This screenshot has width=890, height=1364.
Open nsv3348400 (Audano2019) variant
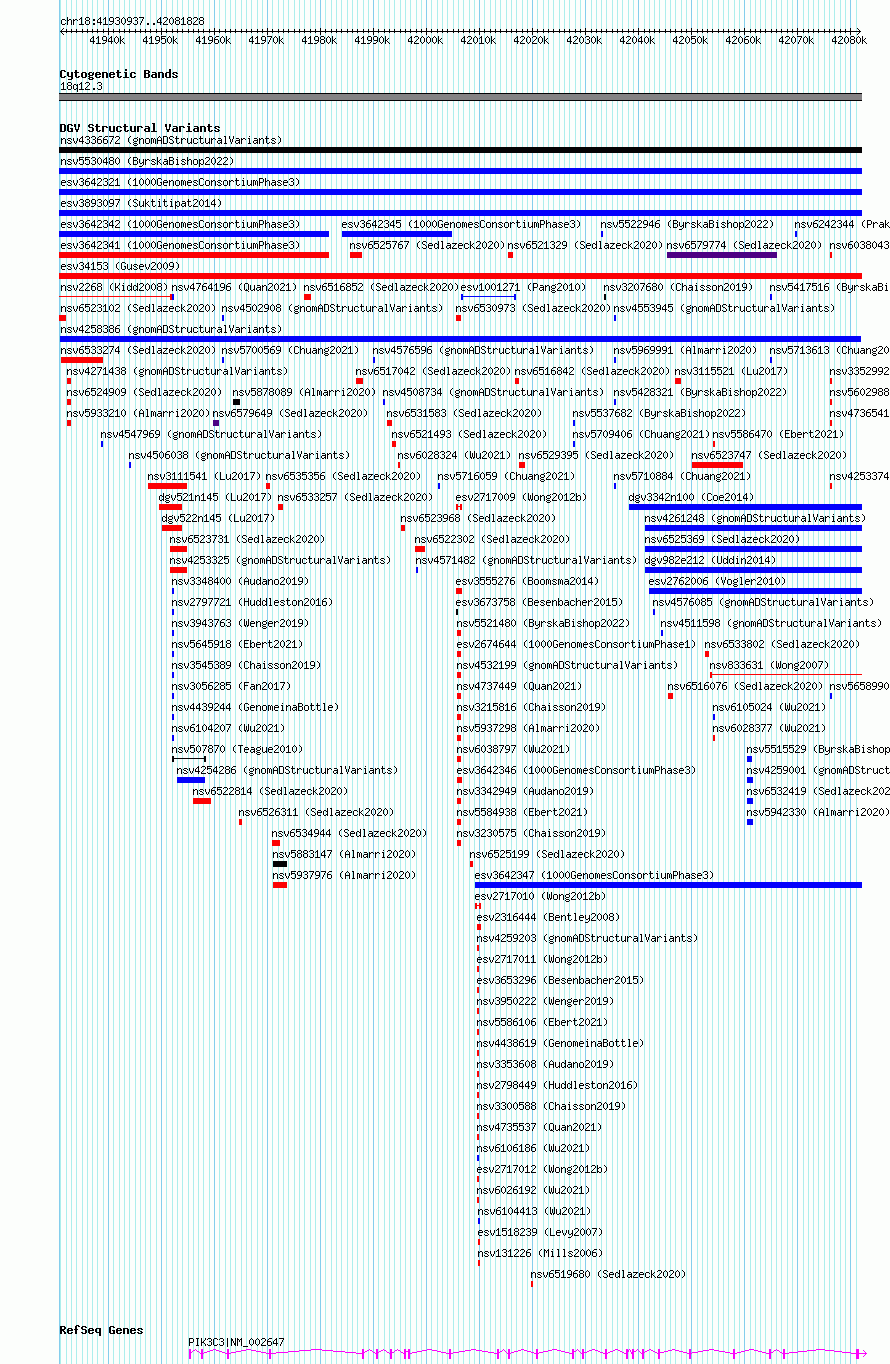pyautogui.click(x=241, y=581)
